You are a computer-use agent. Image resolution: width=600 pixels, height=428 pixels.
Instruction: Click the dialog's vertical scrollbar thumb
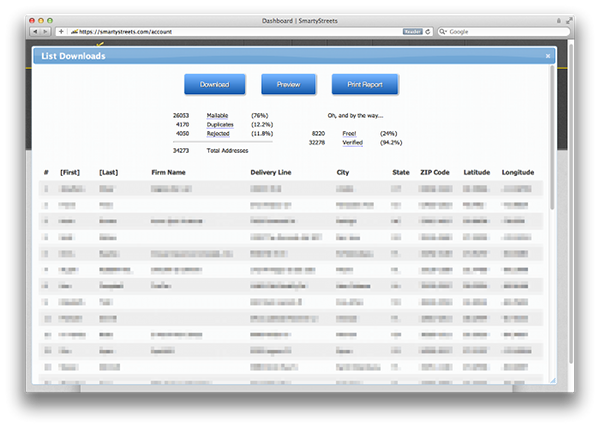tap(552, 137)
